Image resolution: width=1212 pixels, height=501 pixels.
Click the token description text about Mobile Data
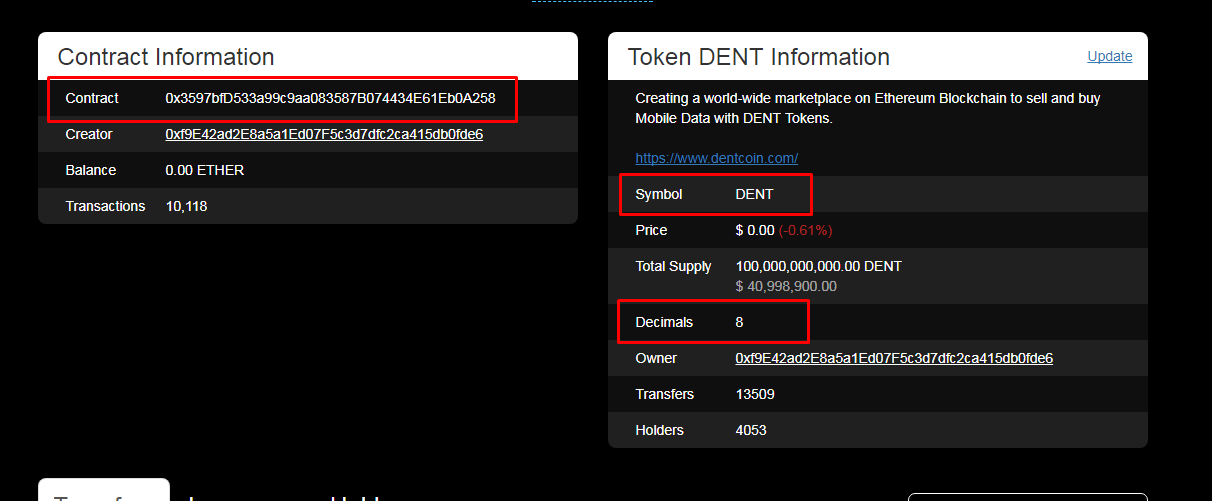pos(868,108)
